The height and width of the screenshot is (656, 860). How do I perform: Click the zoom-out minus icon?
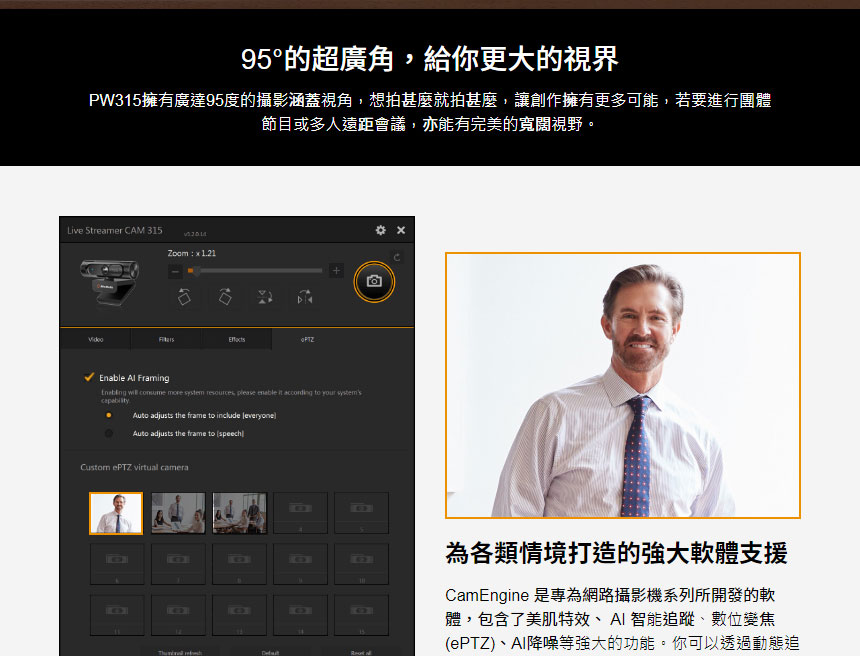pyautogui.click(x=173, y=271)
